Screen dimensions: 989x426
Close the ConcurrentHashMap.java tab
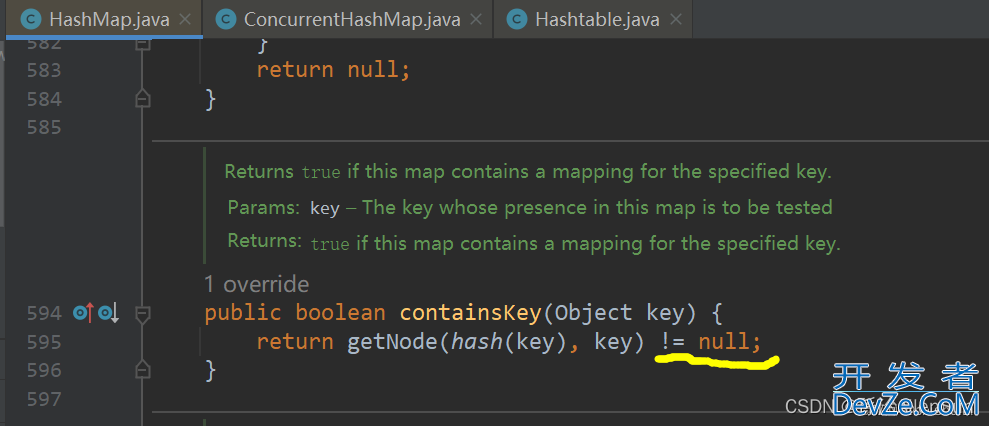476,20
